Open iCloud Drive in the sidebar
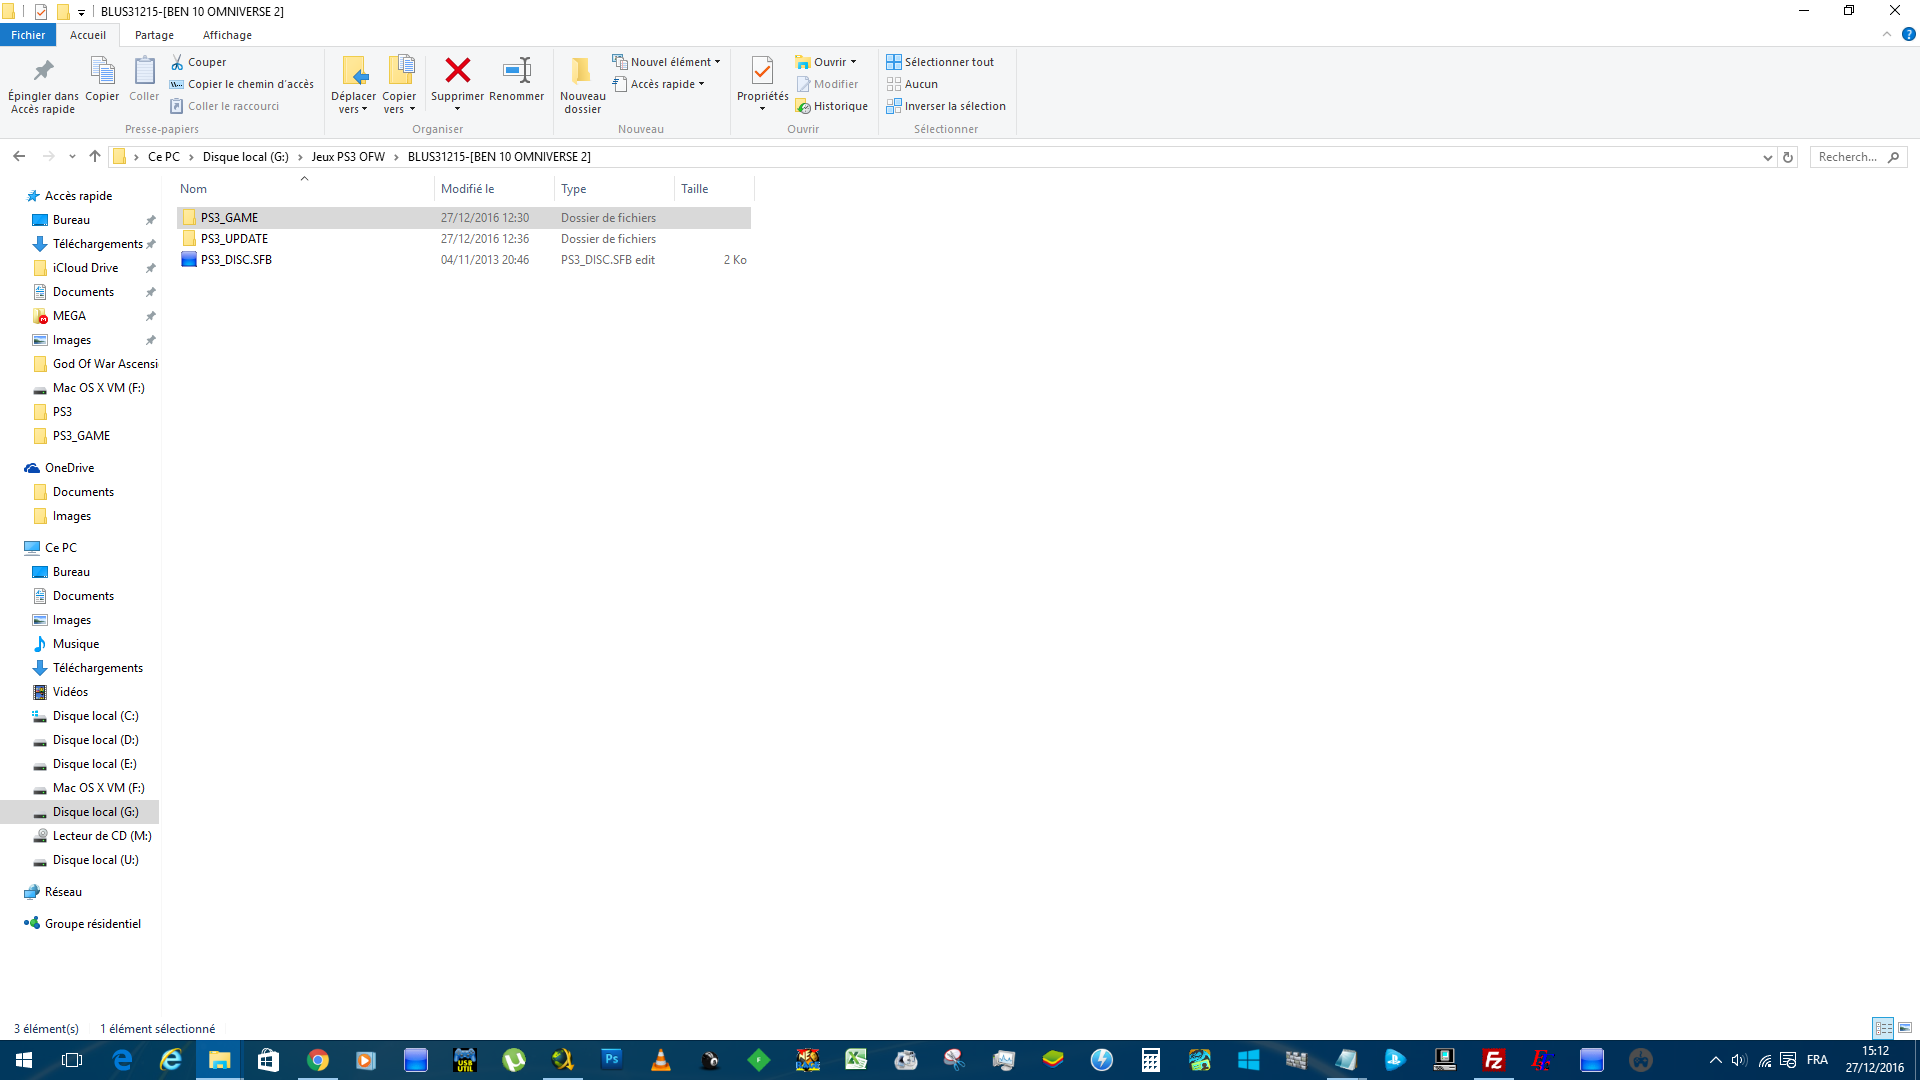 click(x=85, y=268)
